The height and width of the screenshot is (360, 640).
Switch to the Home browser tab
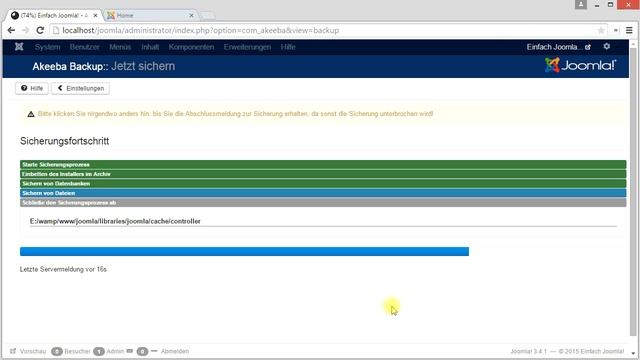pyautogui.click(x=151, y=16)
